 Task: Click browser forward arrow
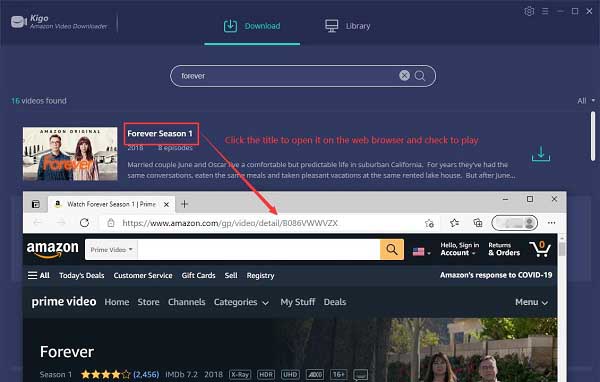pos(61,222)
